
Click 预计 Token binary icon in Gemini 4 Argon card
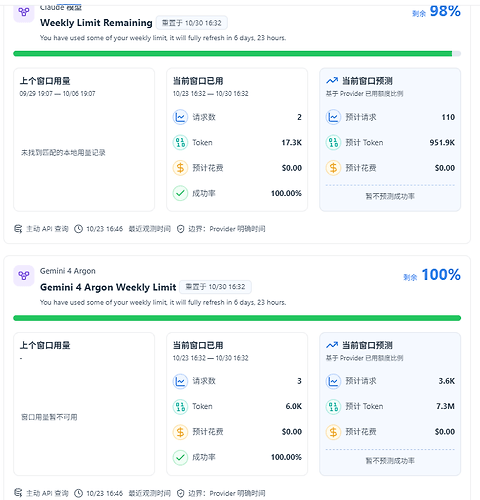(x=333, y=406)
